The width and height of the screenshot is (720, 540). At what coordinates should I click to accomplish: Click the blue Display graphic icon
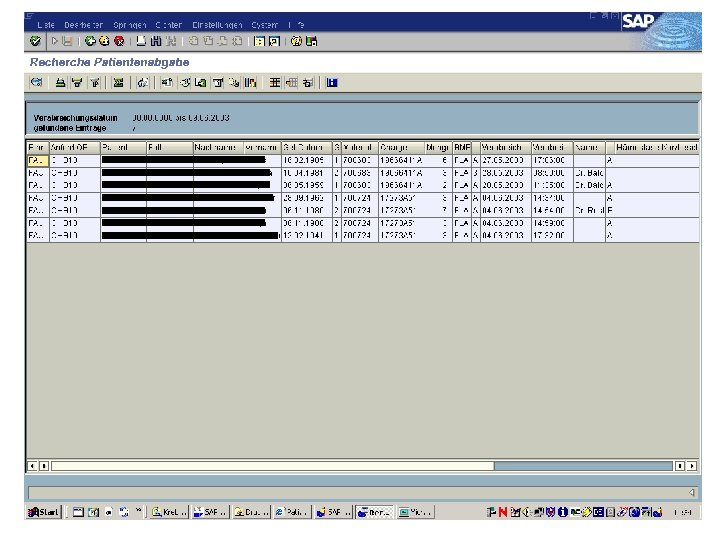point(332,83)
